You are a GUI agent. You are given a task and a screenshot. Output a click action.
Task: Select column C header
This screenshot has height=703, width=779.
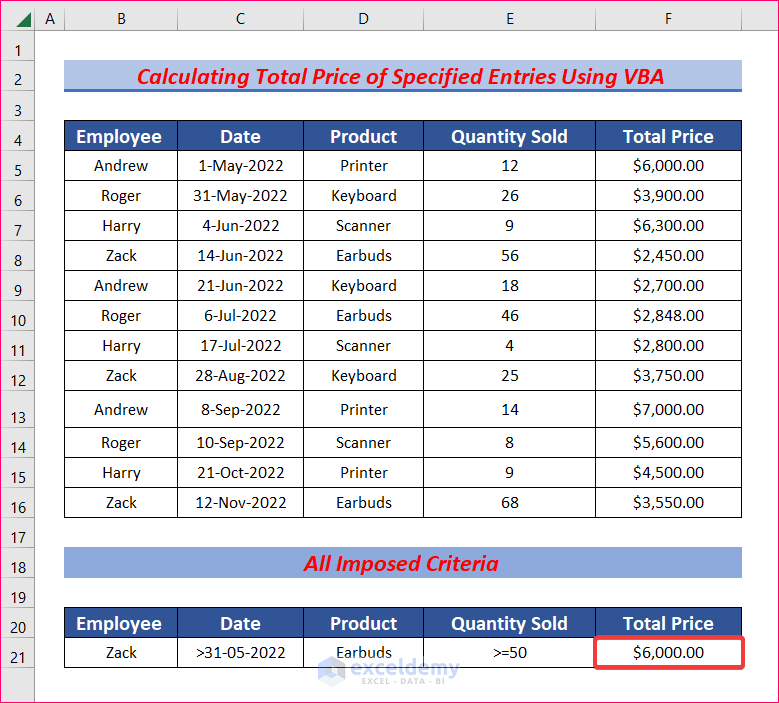coord(240,19)
